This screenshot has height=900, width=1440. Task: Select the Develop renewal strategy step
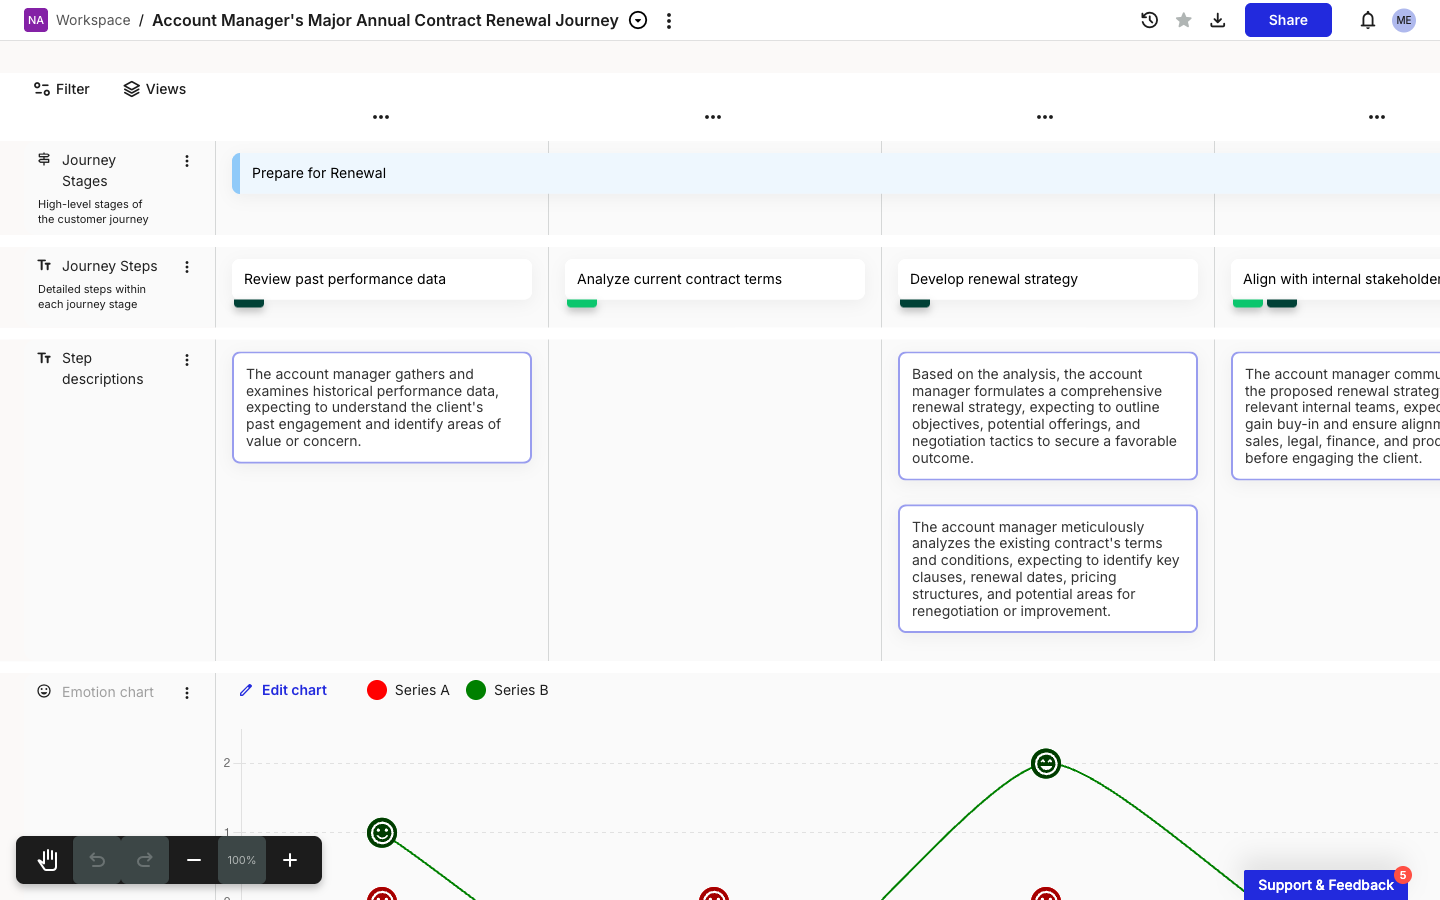(1048, 279)
